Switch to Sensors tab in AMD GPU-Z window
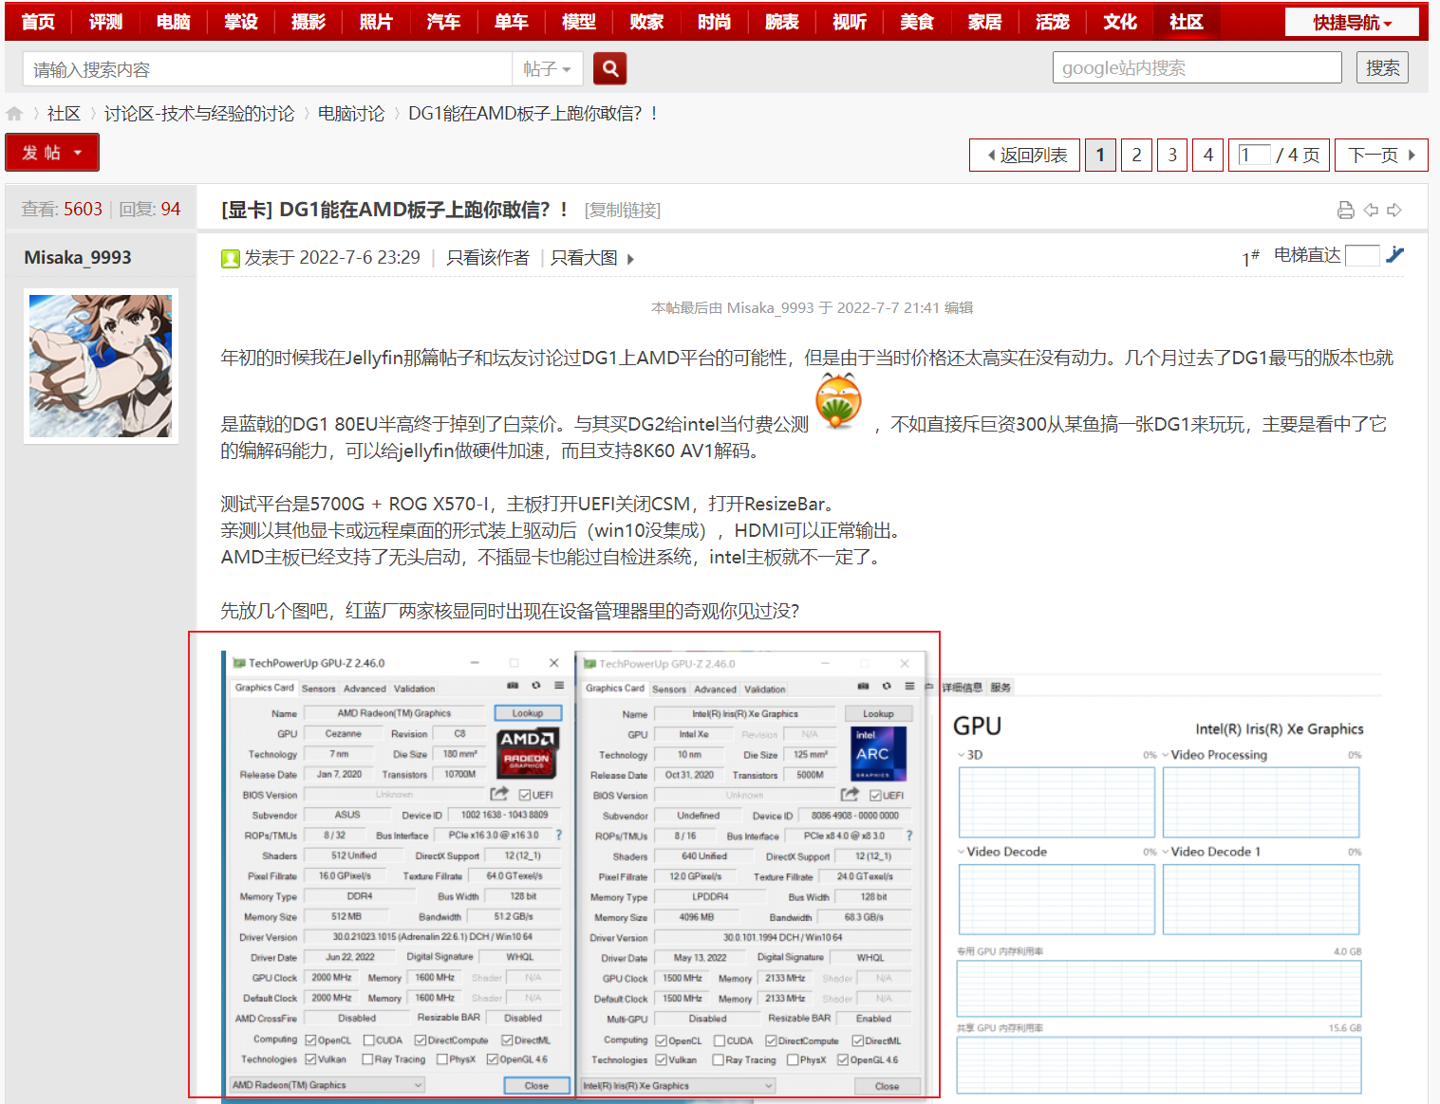 click(x=319, y=688)
